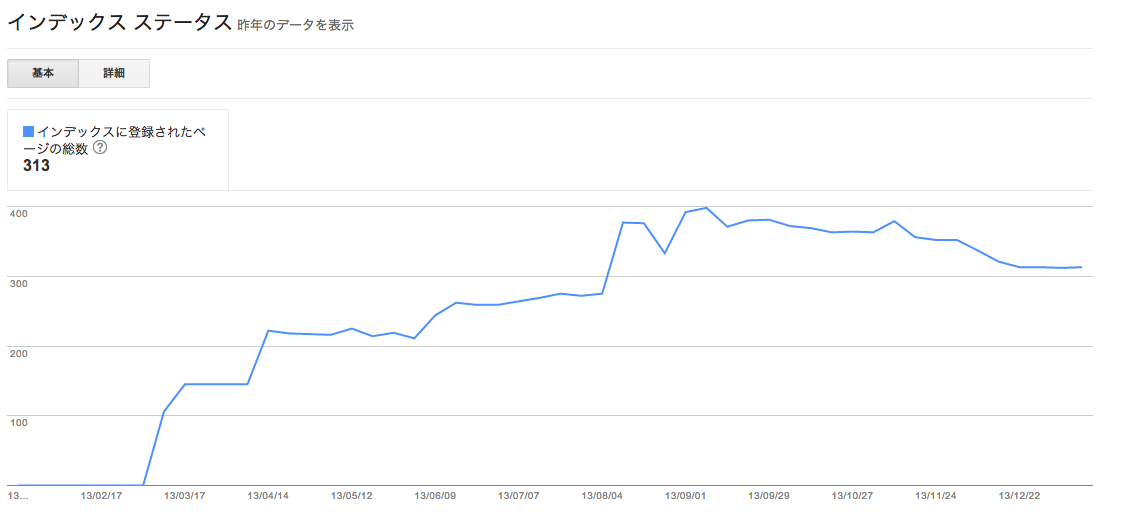Screen dimensions: 1134x517
Task: Click the 13/10/27 date axis label
Action: (853, 496)
